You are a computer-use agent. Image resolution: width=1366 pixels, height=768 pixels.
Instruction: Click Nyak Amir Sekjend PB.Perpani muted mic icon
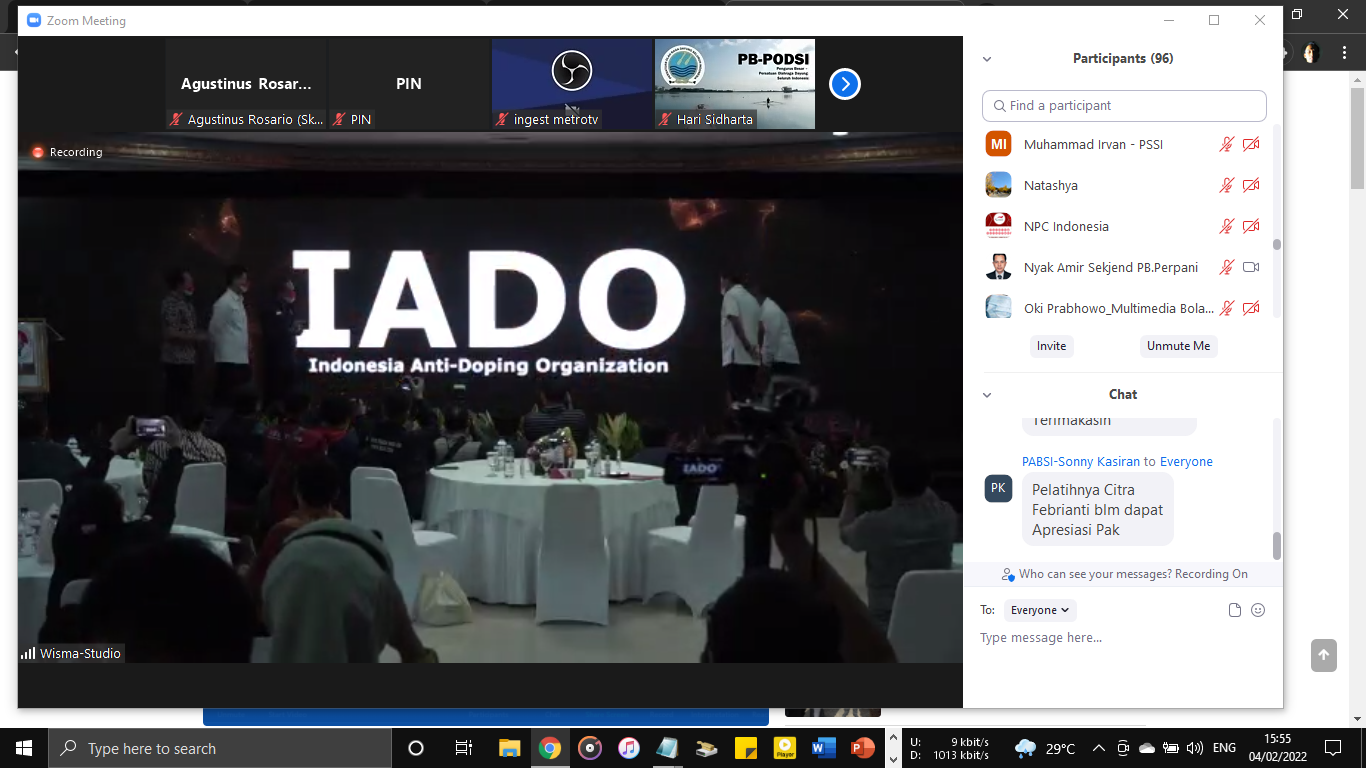point(1227,268)
